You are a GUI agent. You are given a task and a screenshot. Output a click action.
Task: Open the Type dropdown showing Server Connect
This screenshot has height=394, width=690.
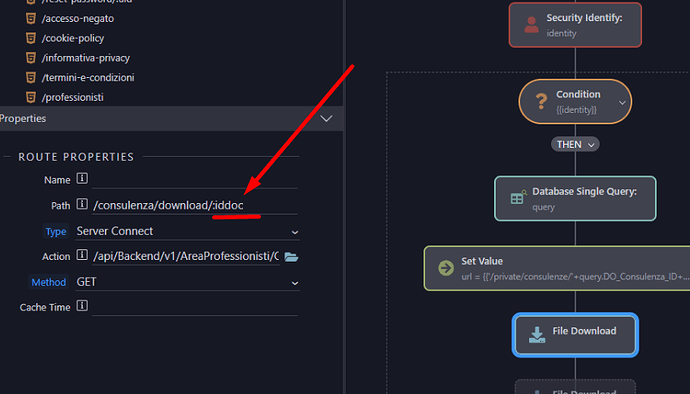click(187, 231)
